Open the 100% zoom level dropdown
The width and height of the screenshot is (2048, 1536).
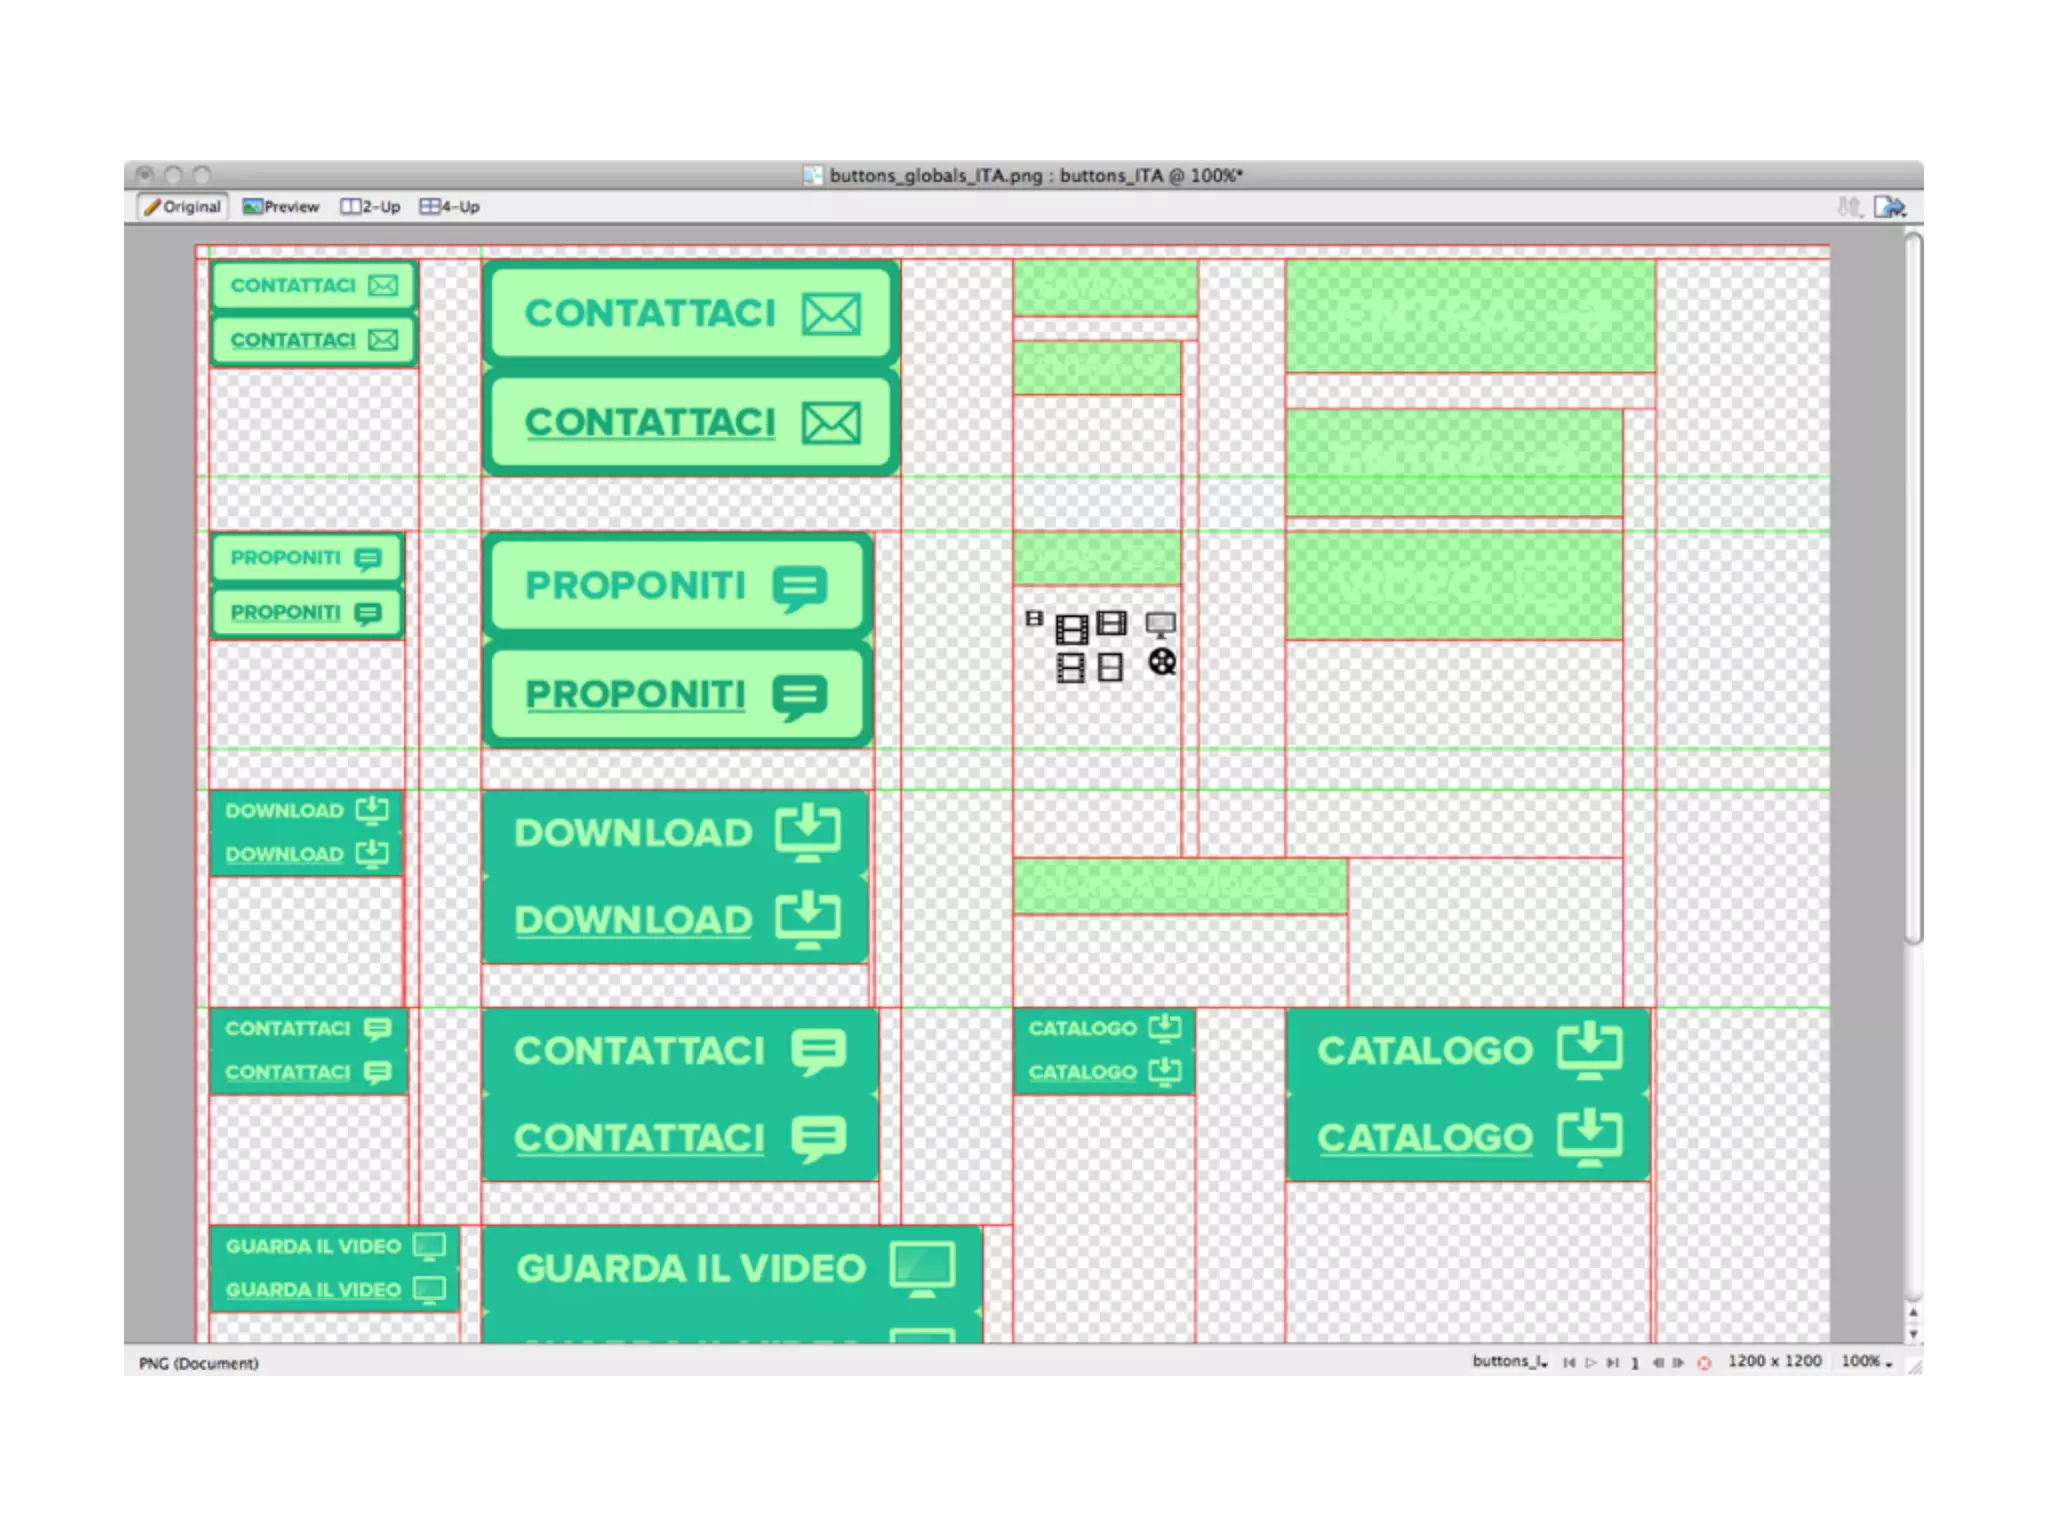tap(1866, 1361)
